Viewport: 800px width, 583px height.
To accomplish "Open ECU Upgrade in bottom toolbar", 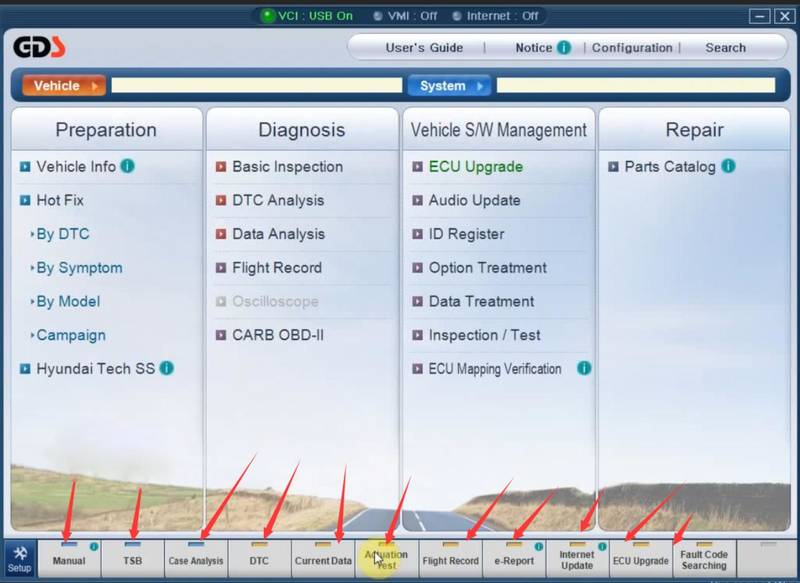I will coord(641,559).
